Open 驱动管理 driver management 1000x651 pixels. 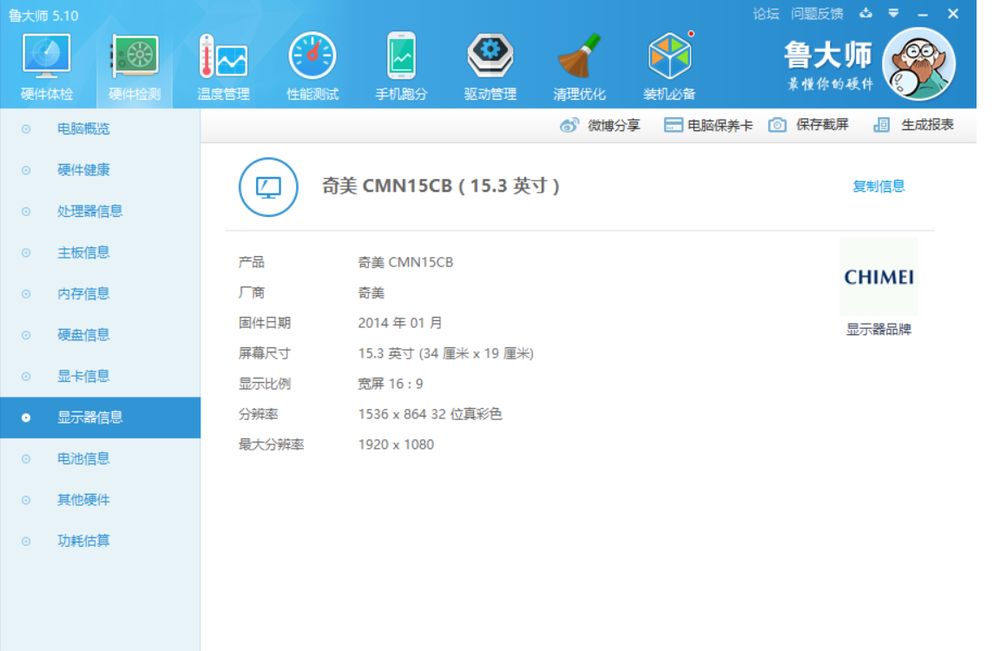[x=490, y=56]
